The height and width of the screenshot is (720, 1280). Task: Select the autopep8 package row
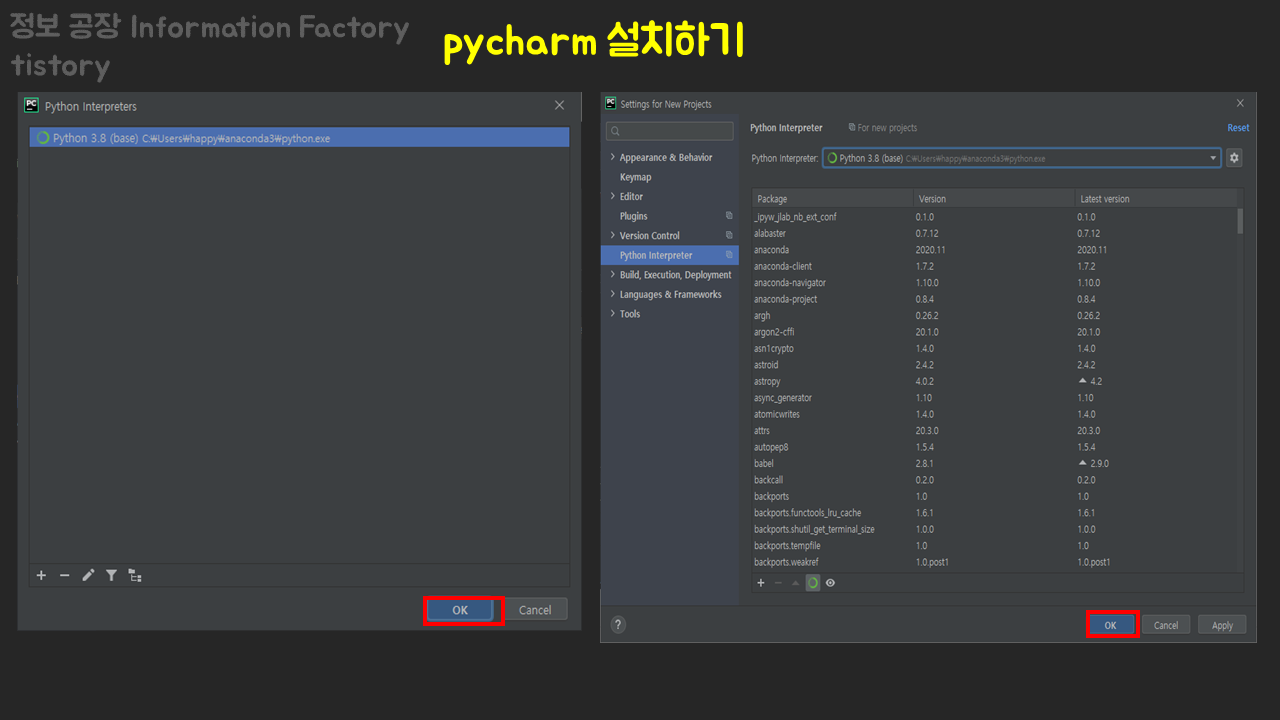(x=995, y=447)
